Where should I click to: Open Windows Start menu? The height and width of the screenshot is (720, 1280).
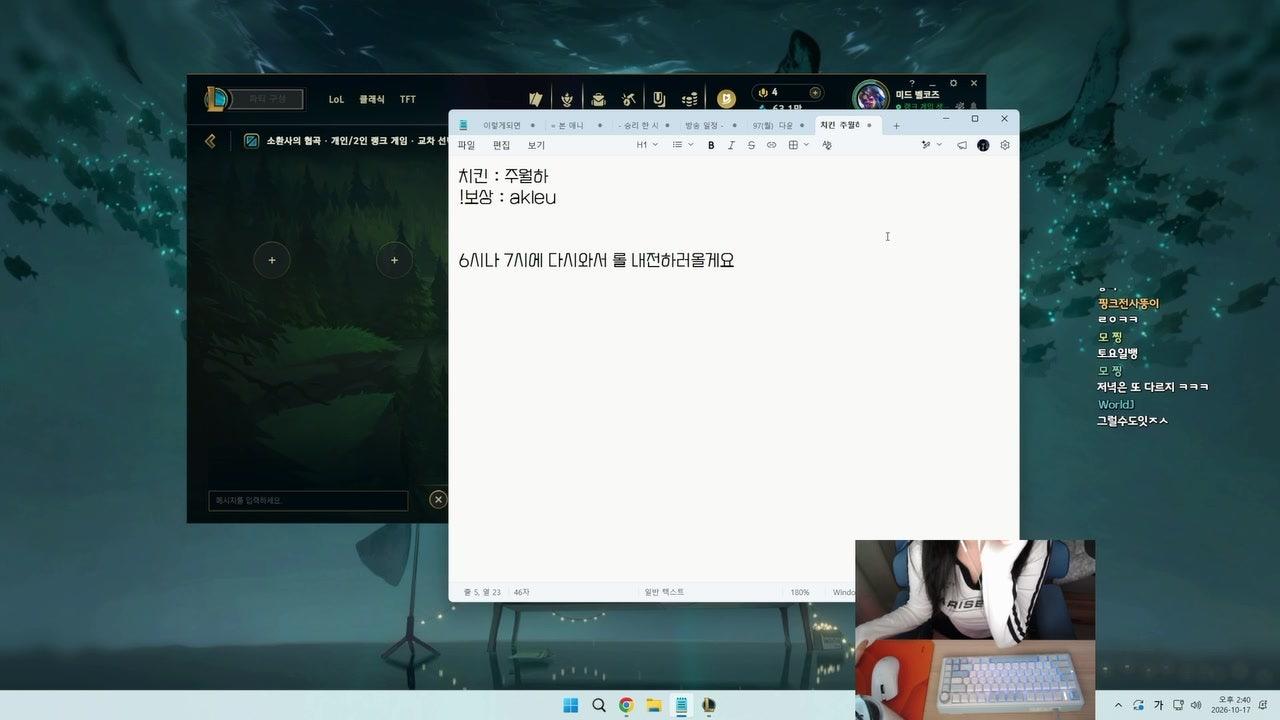tap(570, 705)
